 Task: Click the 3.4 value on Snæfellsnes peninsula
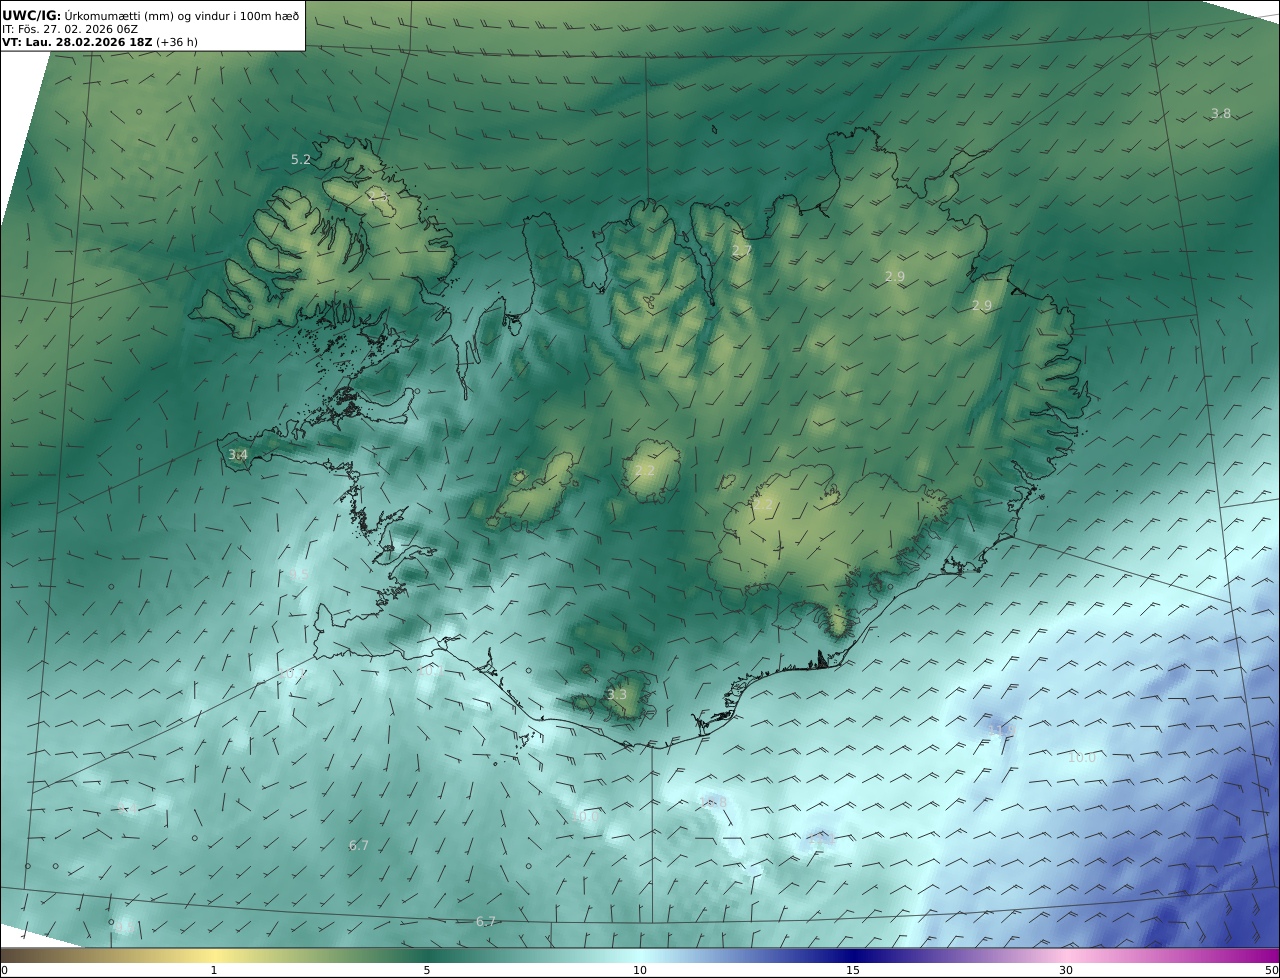tap(238, 455)
